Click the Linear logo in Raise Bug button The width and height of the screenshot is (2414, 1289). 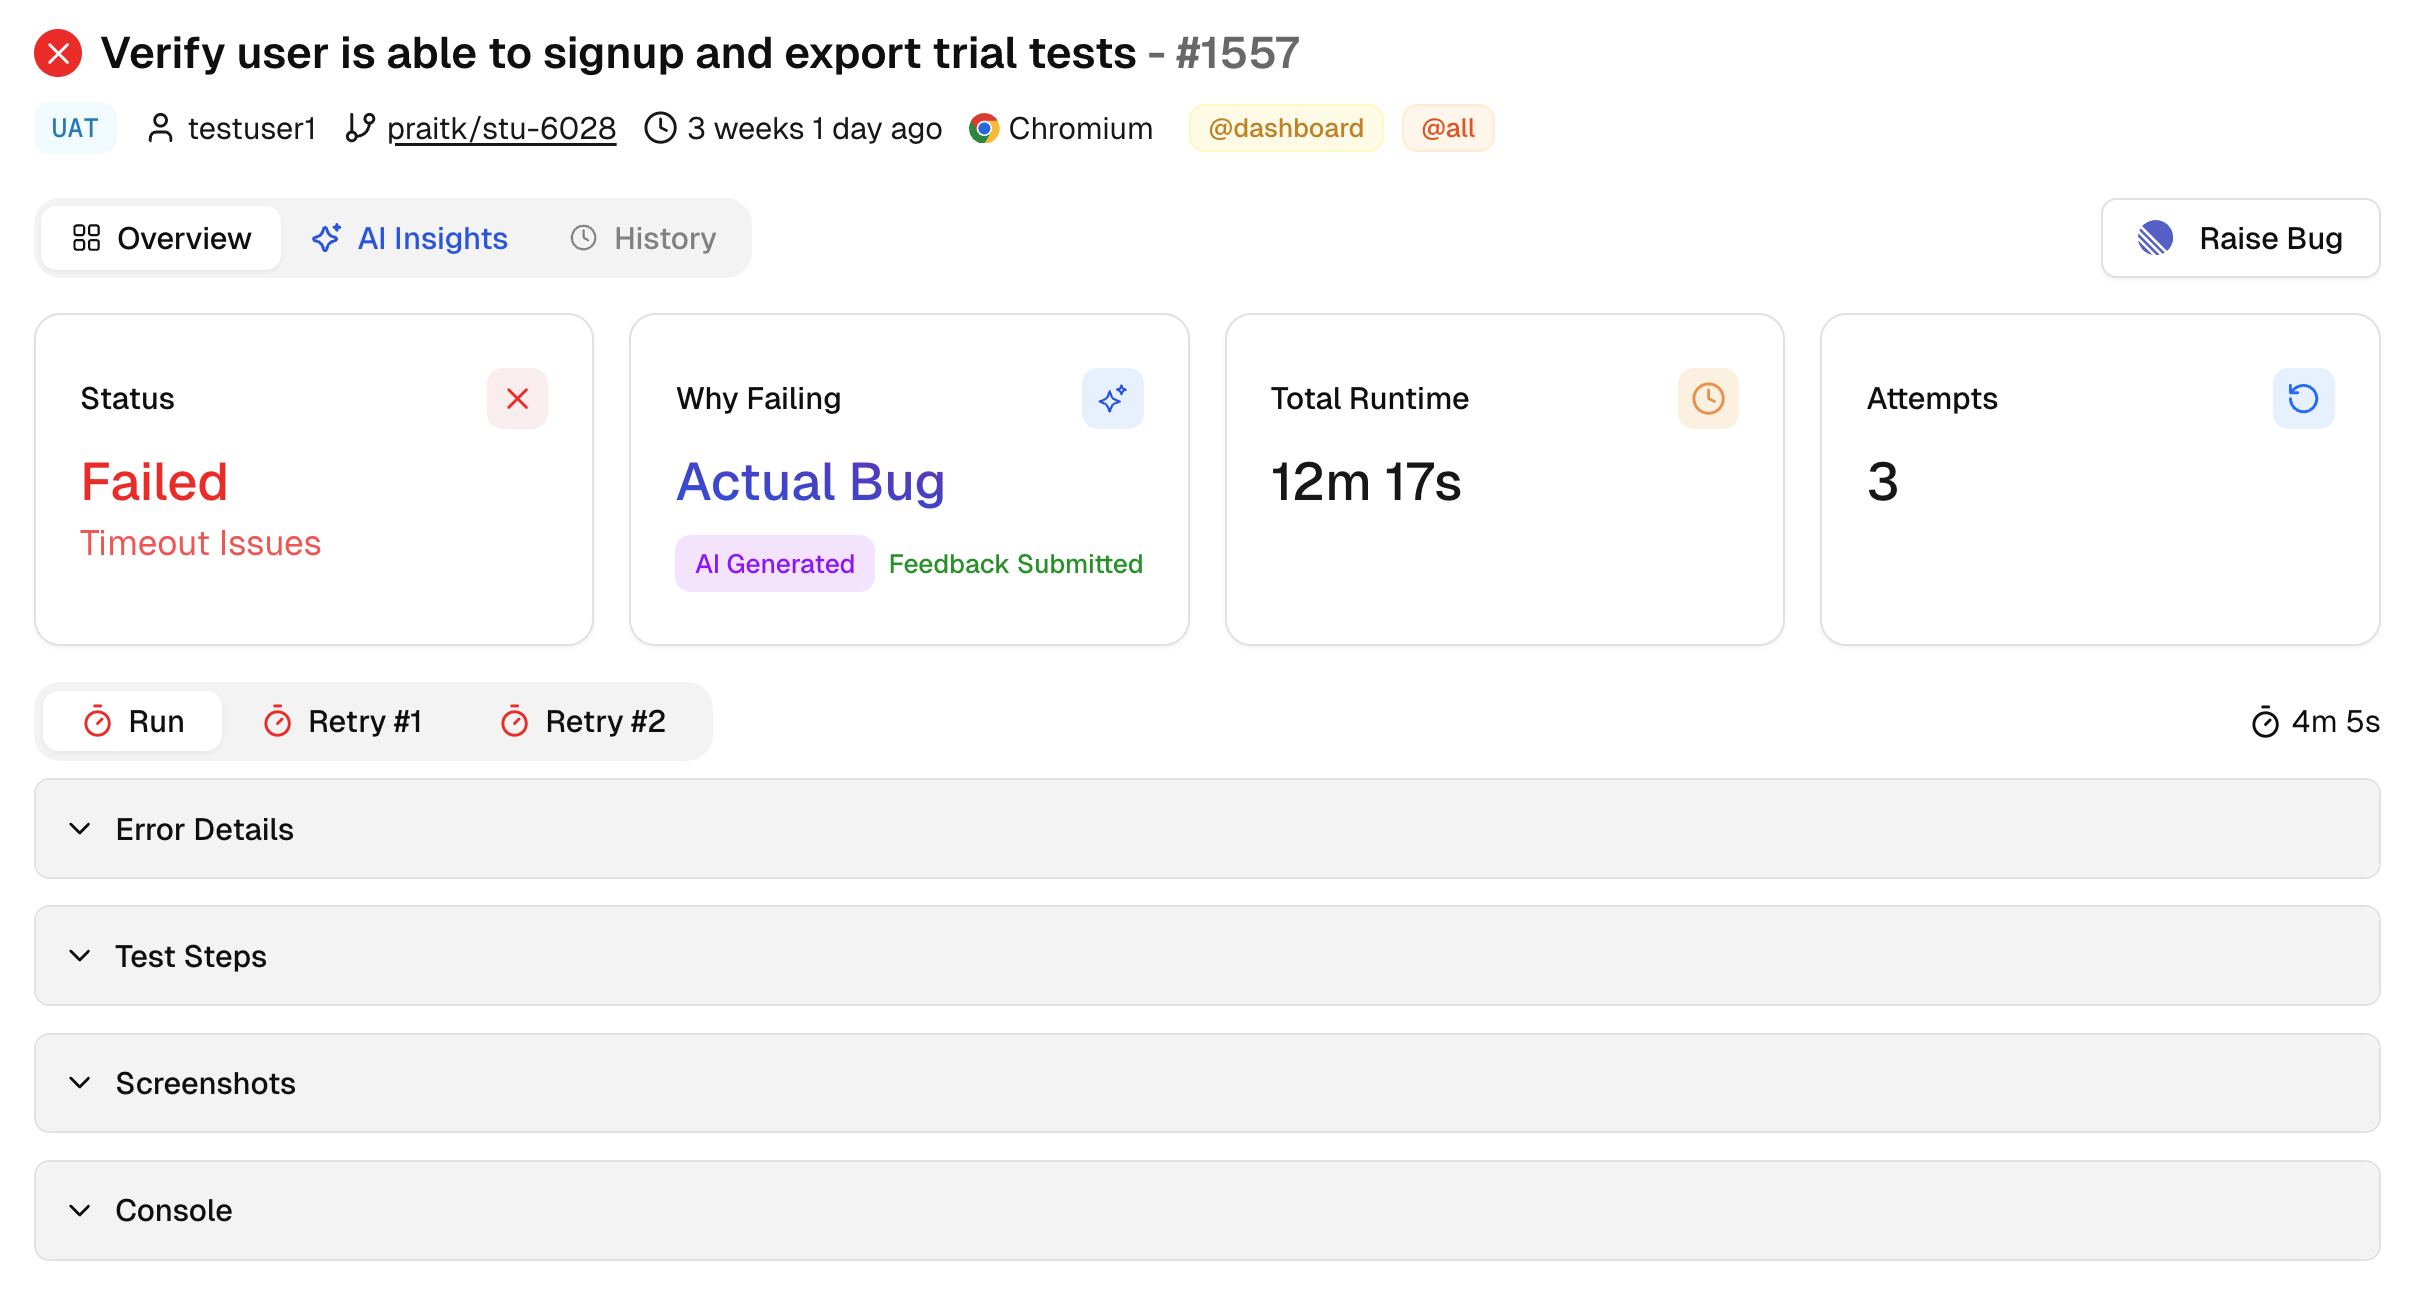pos(2156,238)
